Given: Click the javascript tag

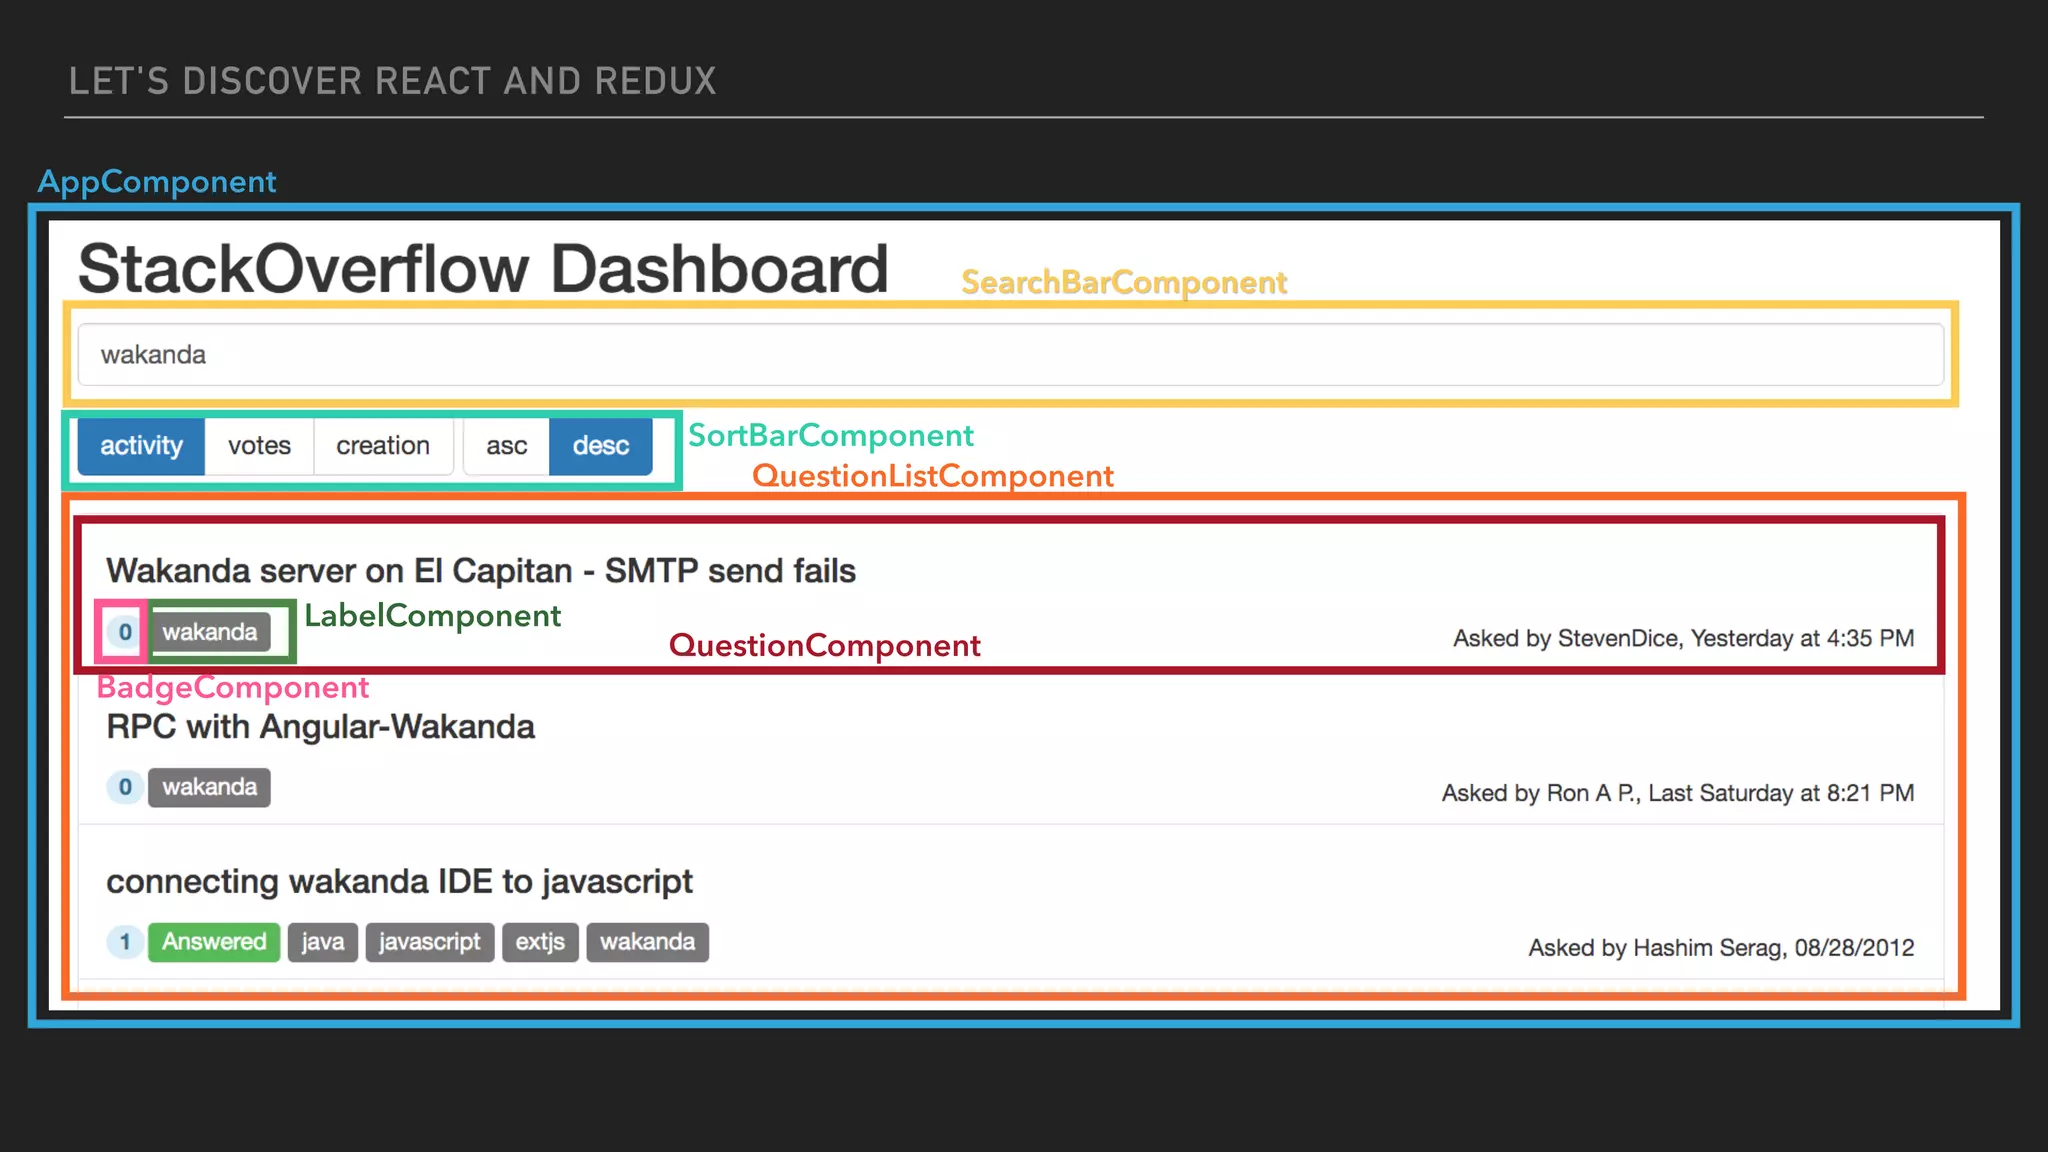Looking at the screenshot, I should [430, 942].
